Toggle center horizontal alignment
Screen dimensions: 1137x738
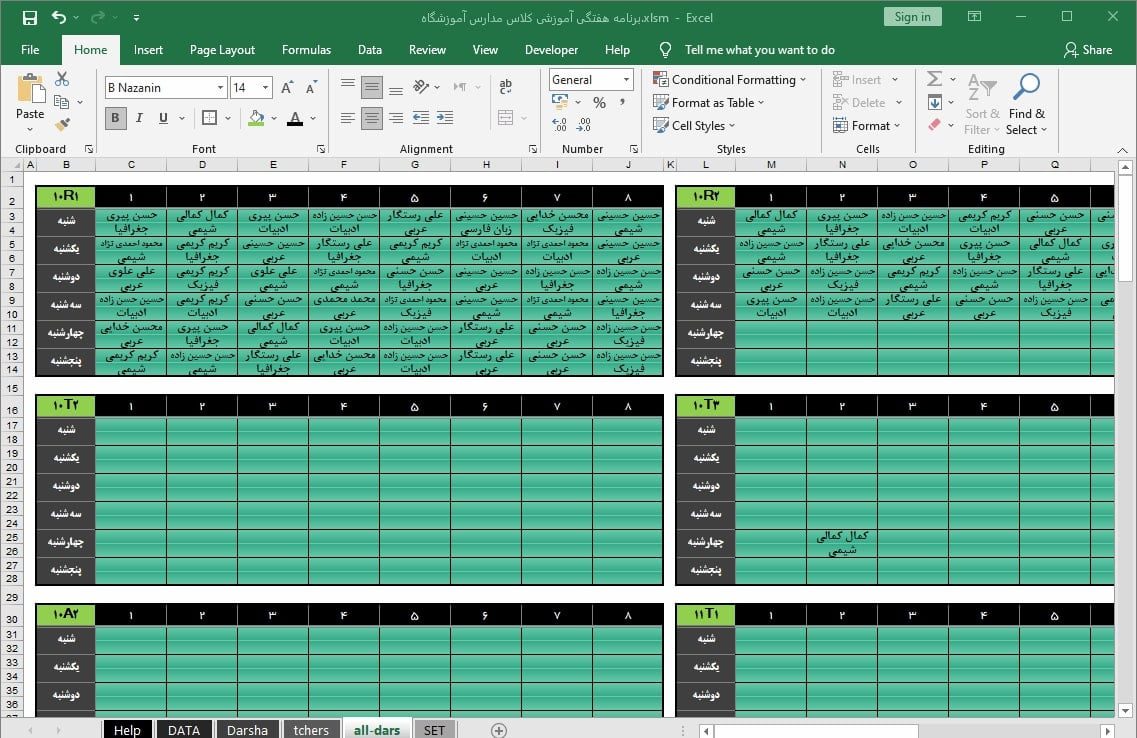pos(372,117)
